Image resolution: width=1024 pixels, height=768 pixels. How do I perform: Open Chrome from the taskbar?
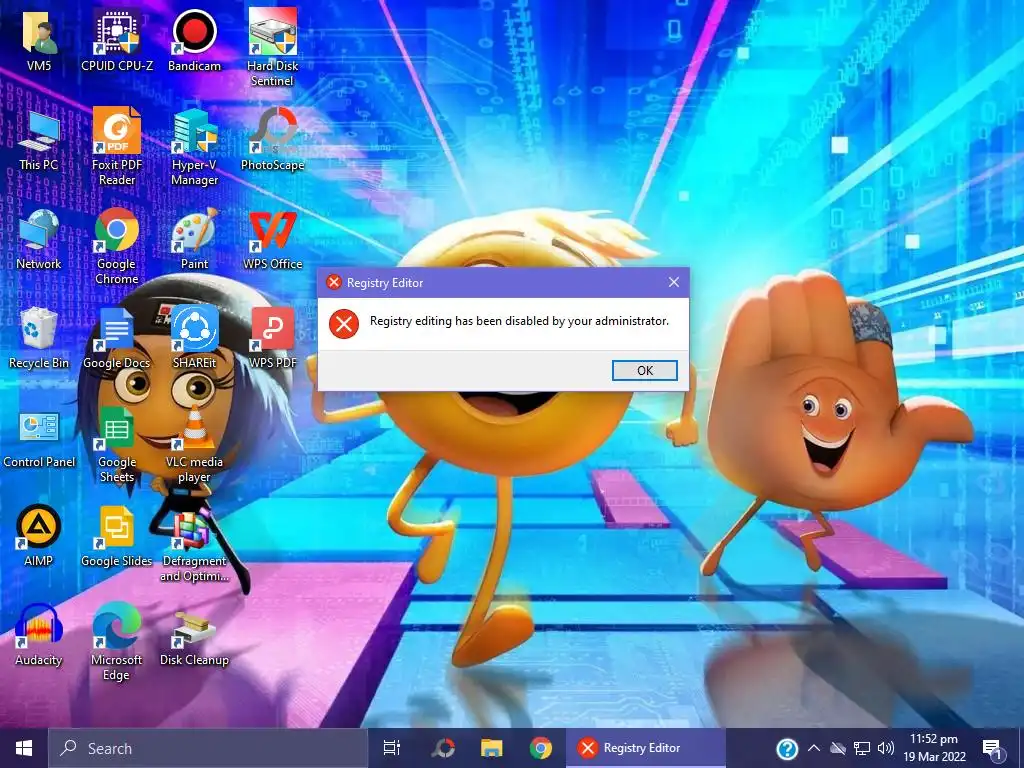click(540, 748)
